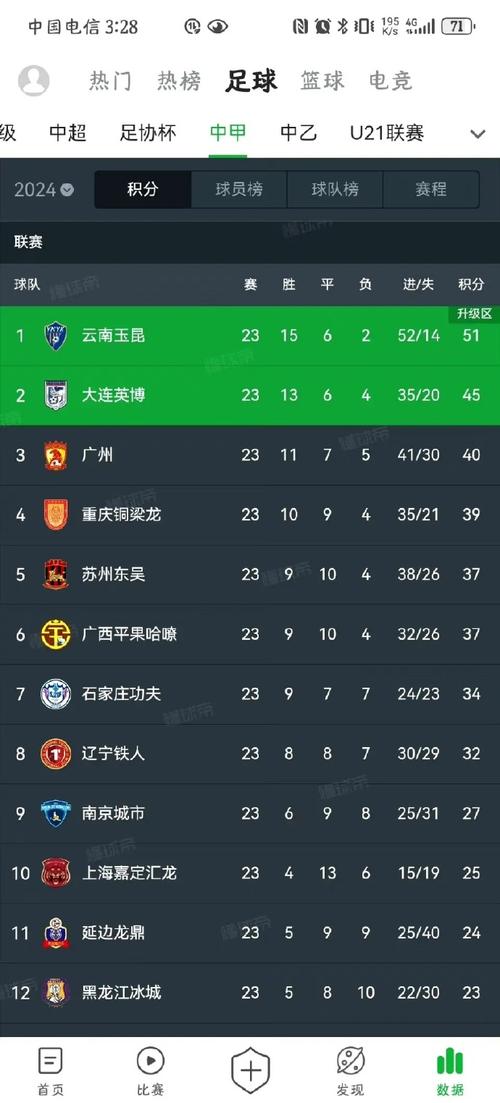Tap the 首页 home icon

click(x=50, y=1061)
